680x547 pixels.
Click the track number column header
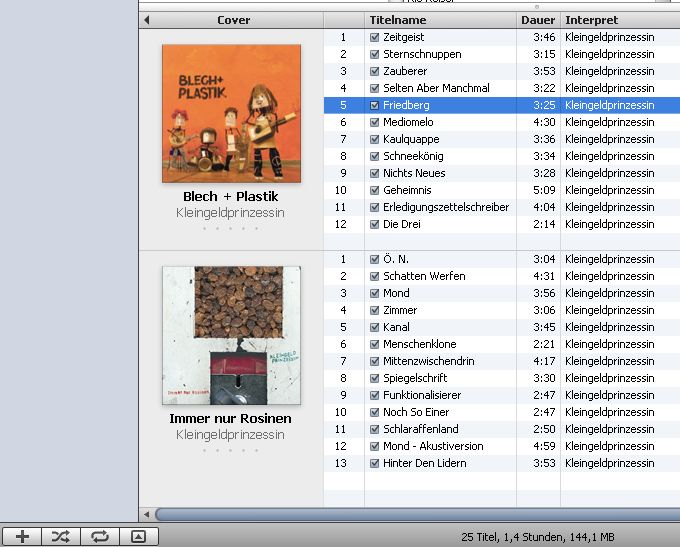(344, 20)
